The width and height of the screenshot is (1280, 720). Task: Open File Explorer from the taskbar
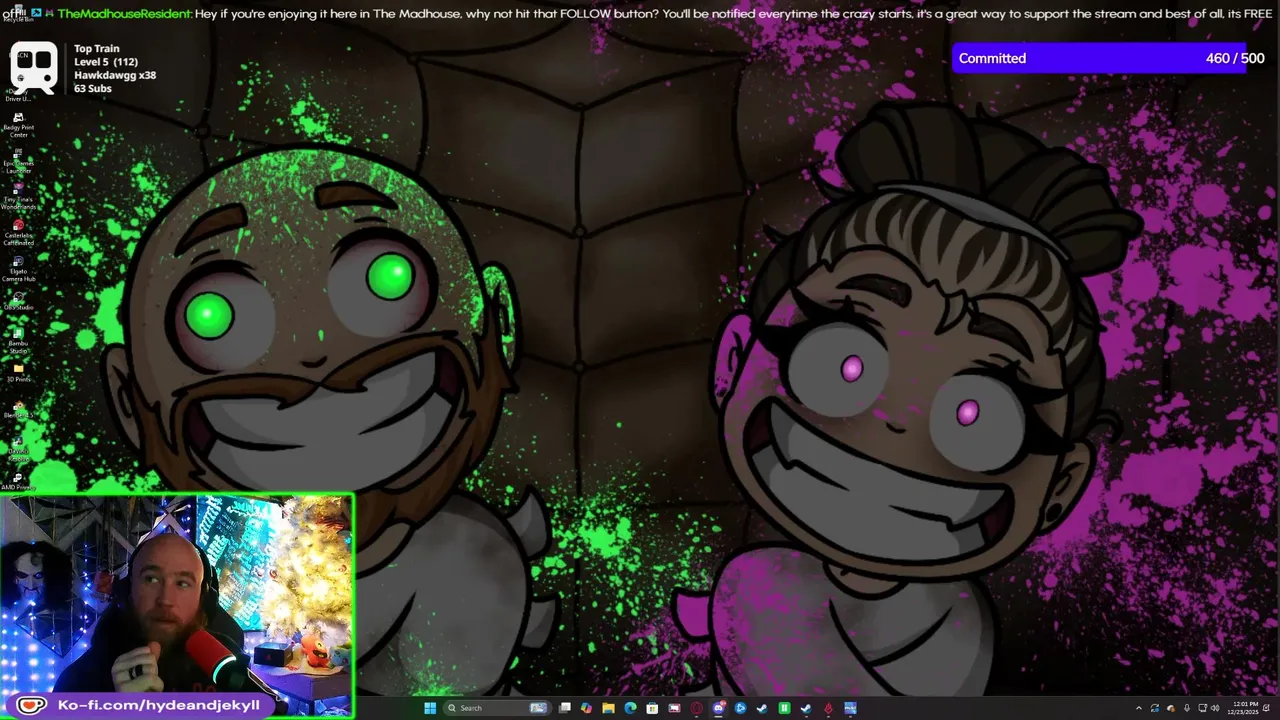tap(608, 708)
